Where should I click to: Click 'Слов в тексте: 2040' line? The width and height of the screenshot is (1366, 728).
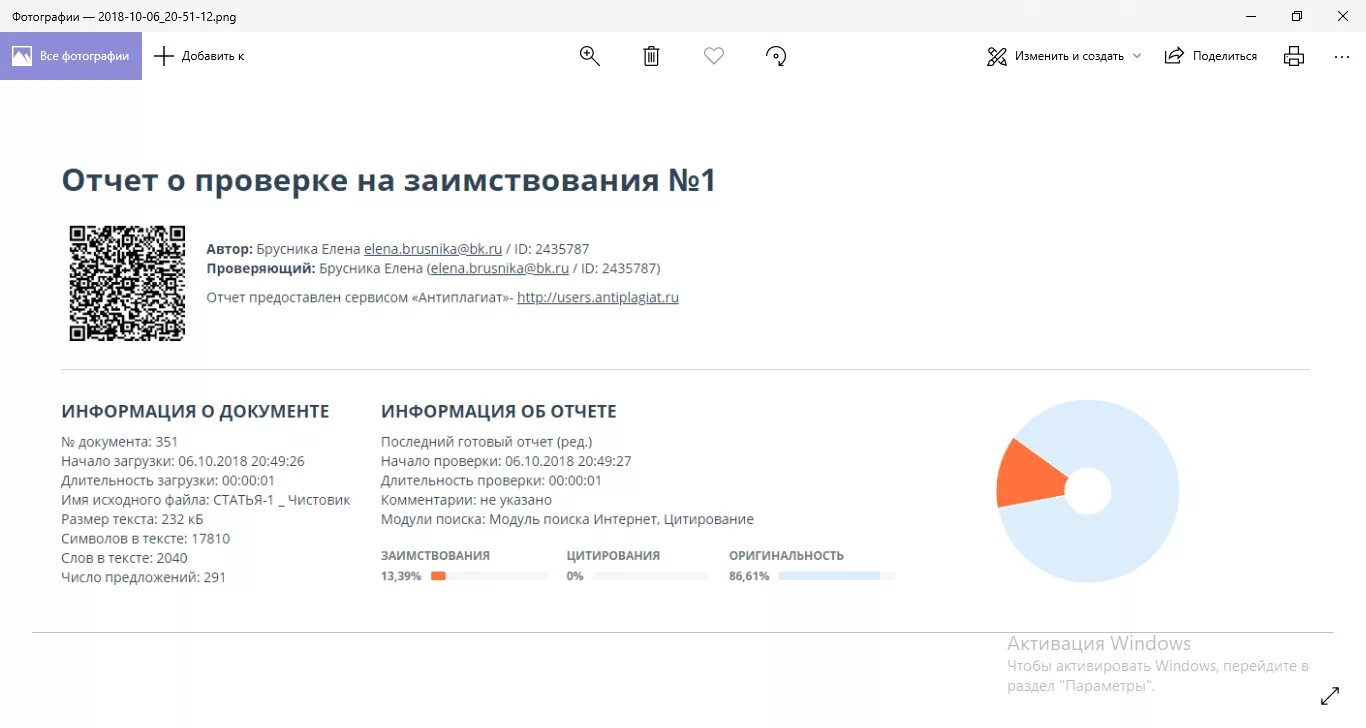[124, 557]
